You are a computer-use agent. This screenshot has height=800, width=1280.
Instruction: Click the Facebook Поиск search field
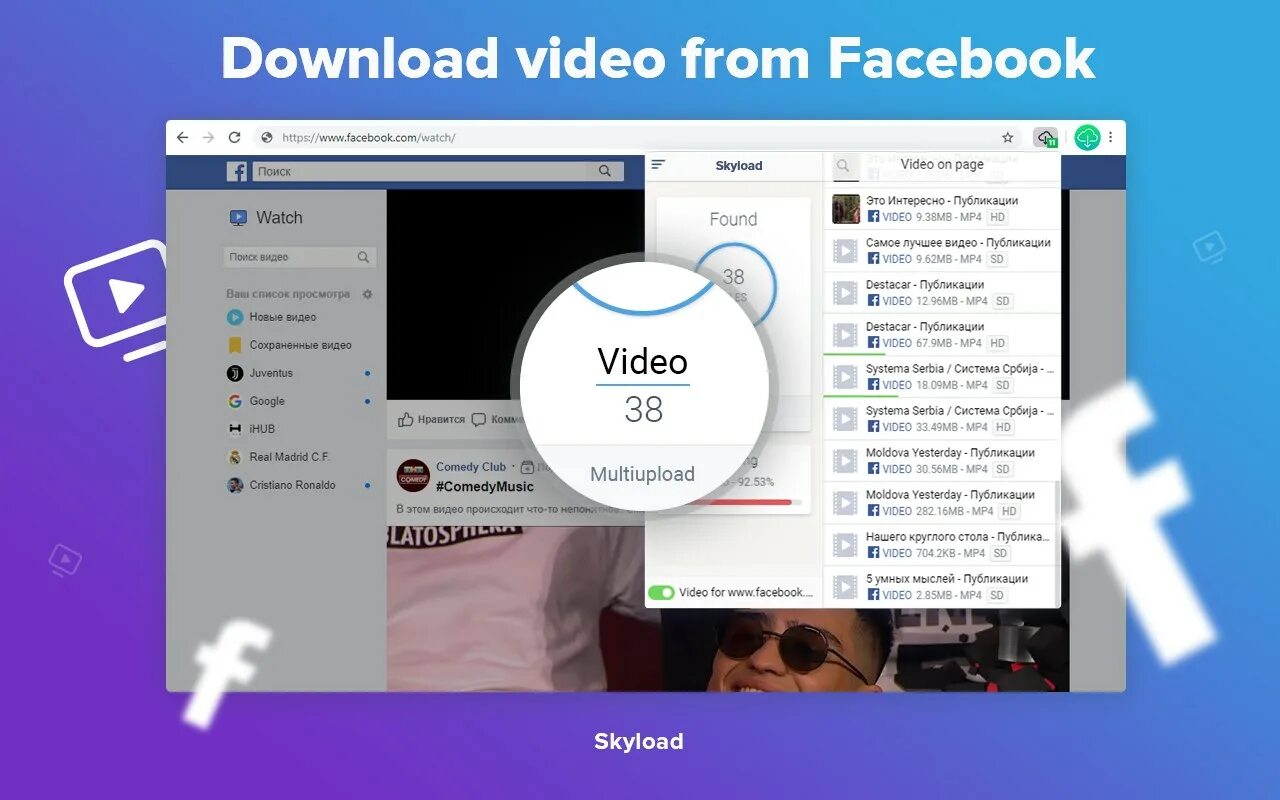click(x=438, y=171)
